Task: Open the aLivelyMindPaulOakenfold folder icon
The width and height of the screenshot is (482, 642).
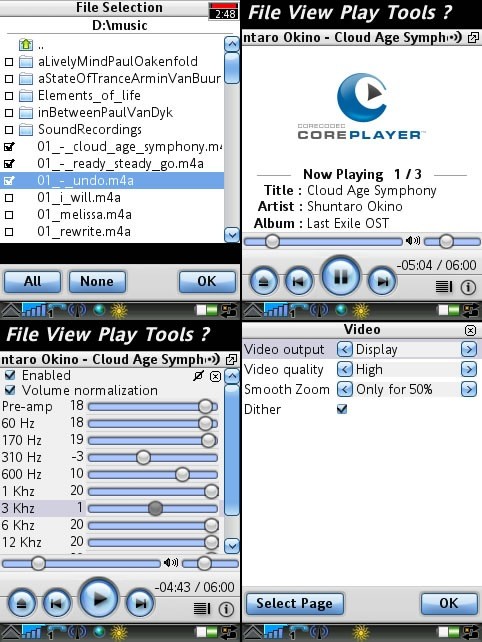Action: click(26, 61)
